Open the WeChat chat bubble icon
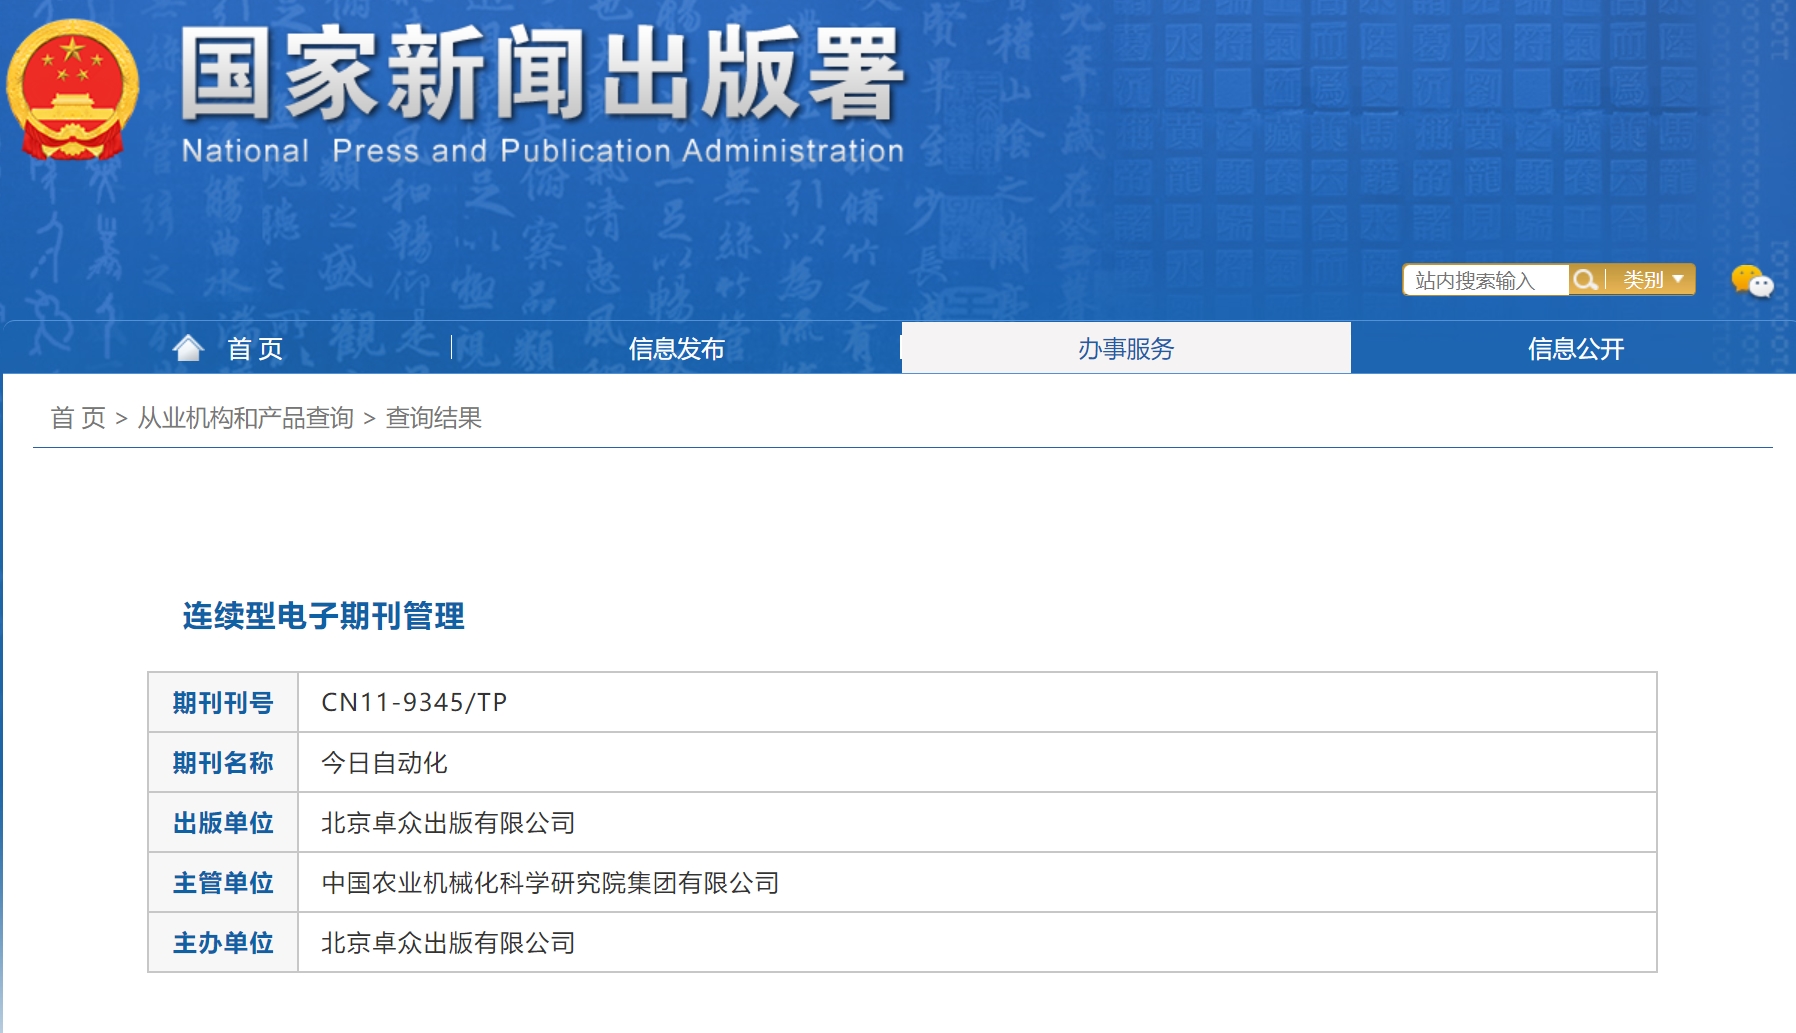The image size is (1796, 1033). coord(1751,281)
